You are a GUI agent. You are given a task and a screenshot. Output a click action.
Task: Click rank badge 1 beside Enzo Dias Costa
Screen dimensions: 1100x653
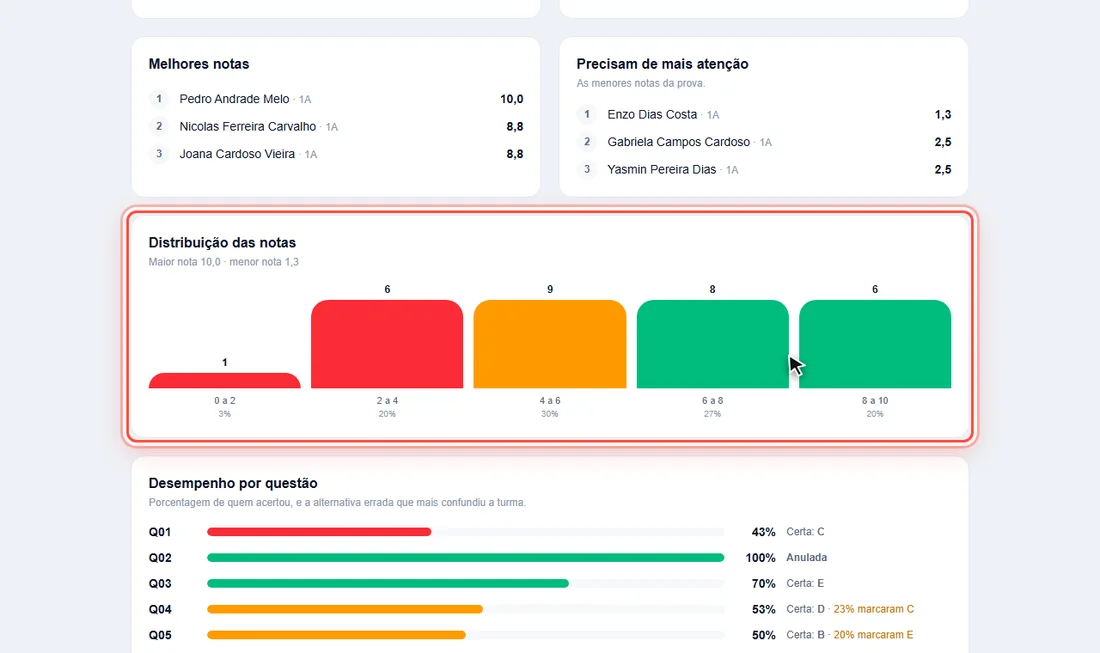point(586,114)
